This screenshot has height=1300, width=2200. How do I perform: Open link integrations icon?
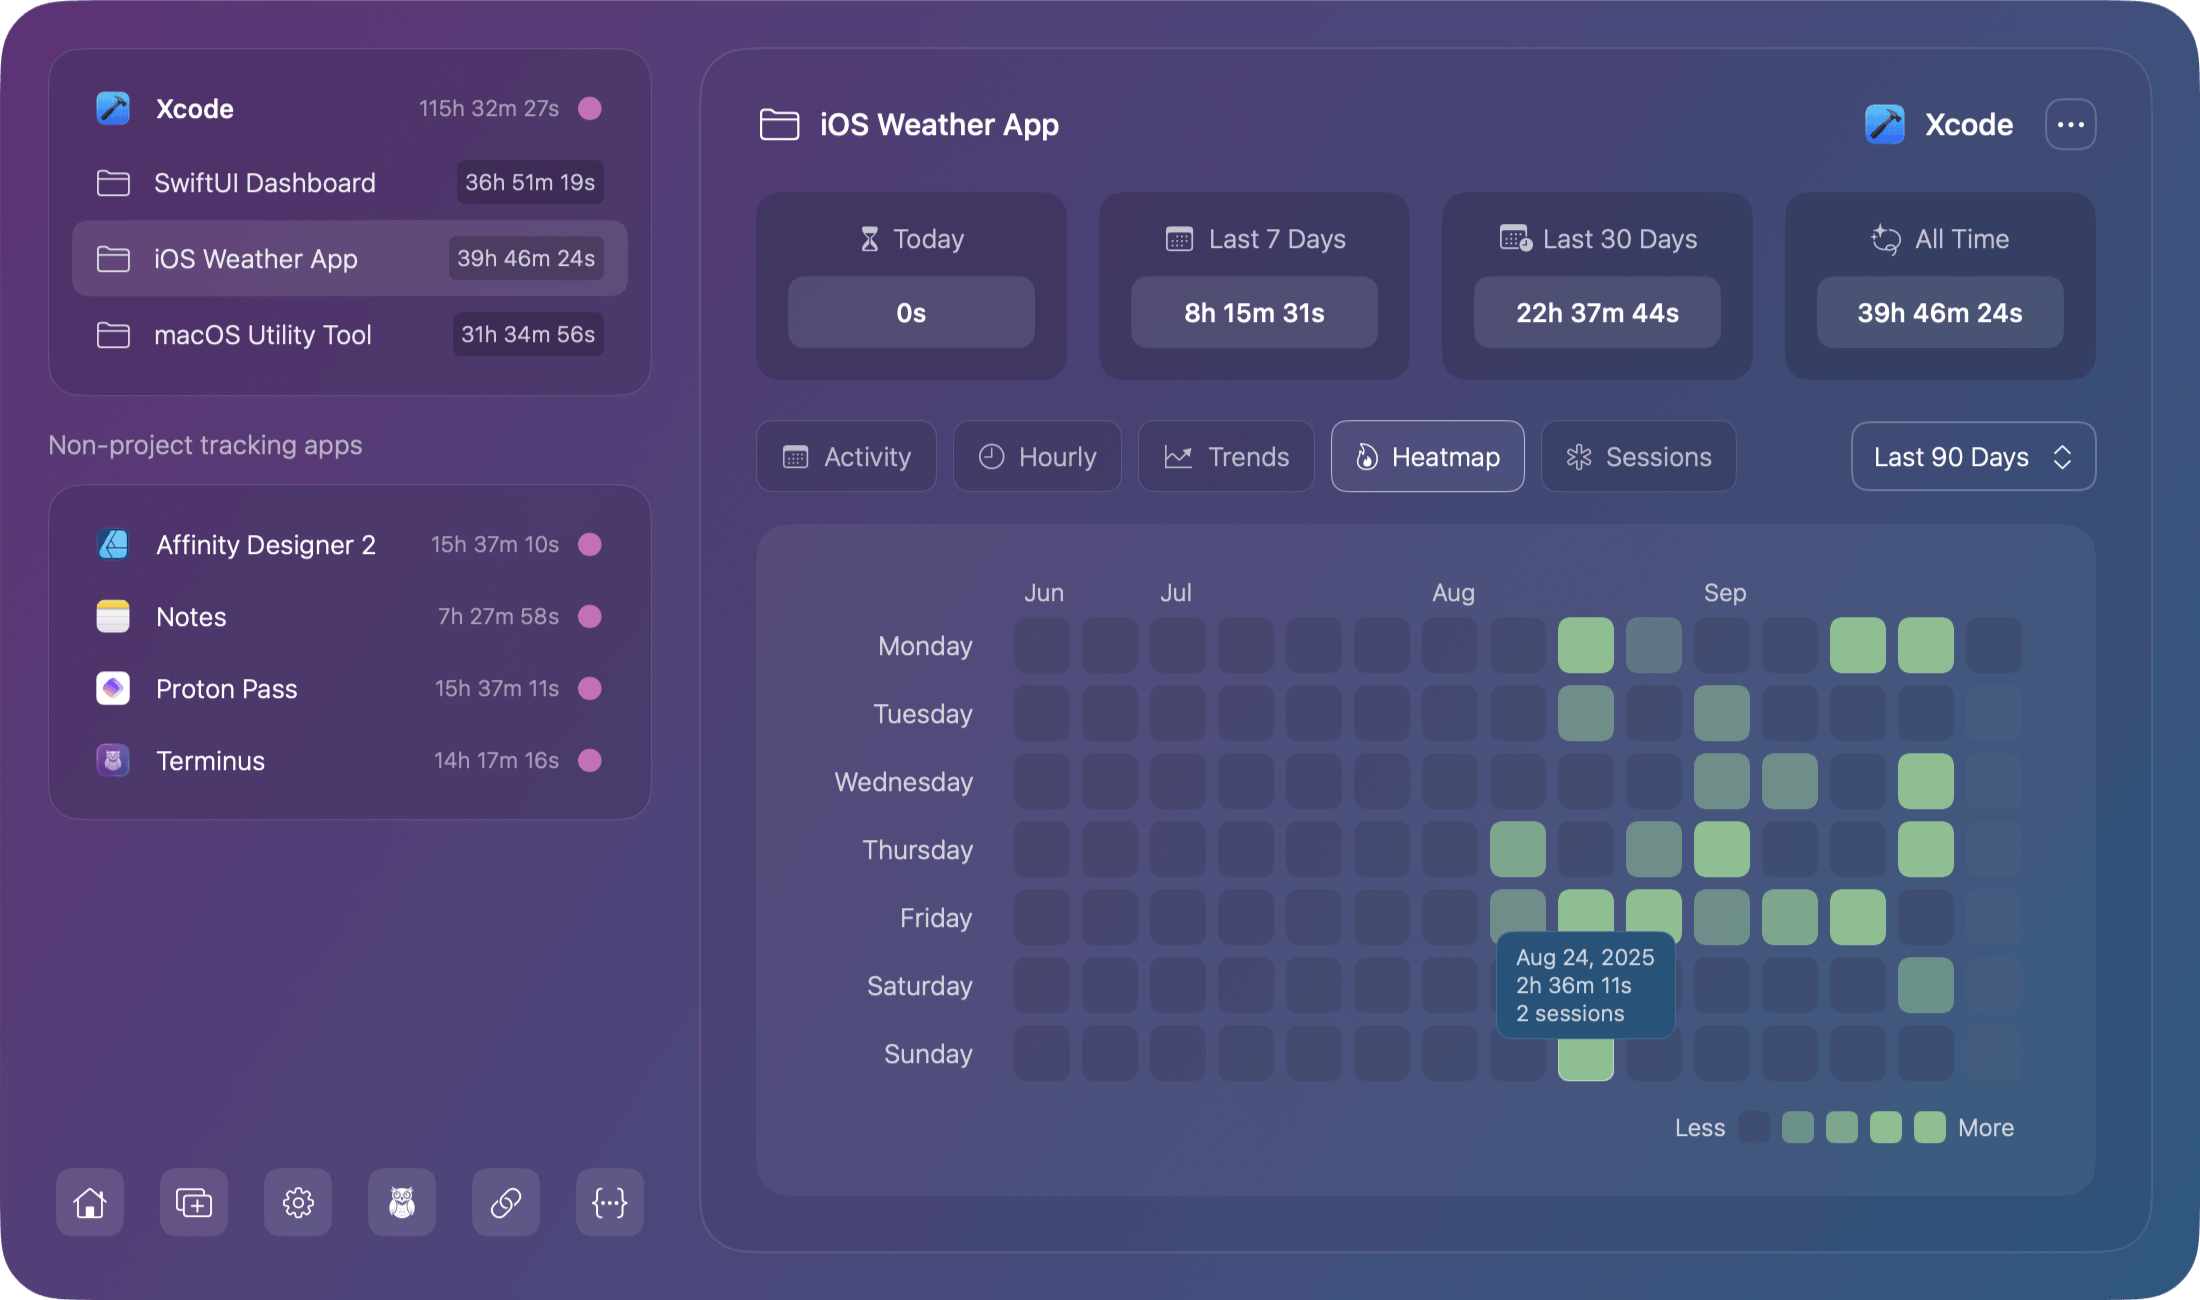(506, 1202)
